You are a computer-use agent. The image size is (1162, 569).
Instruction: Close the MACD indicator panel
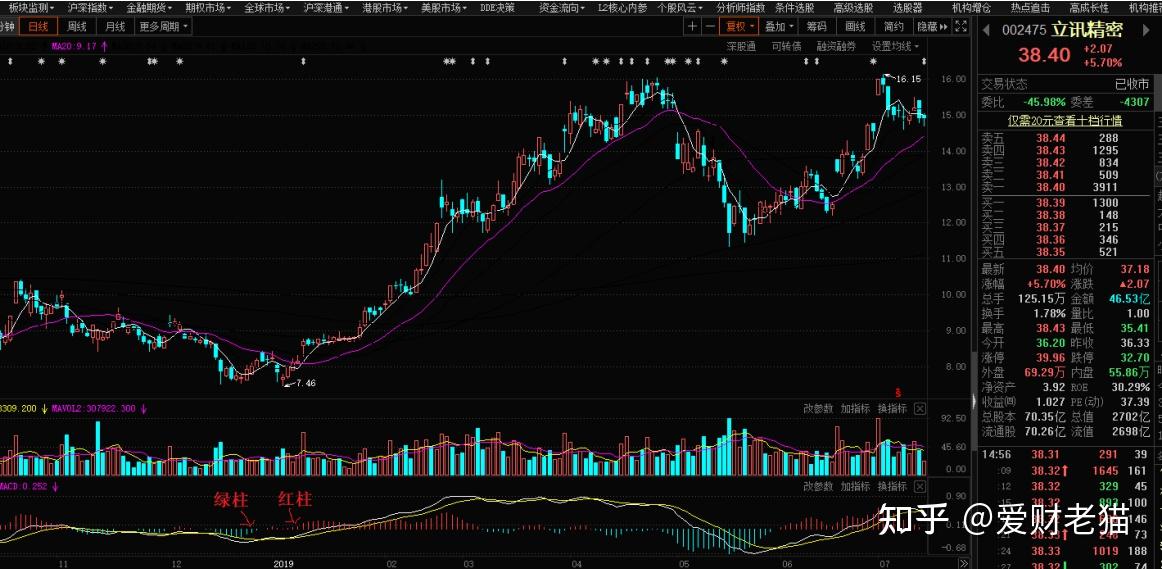point(920,487)
